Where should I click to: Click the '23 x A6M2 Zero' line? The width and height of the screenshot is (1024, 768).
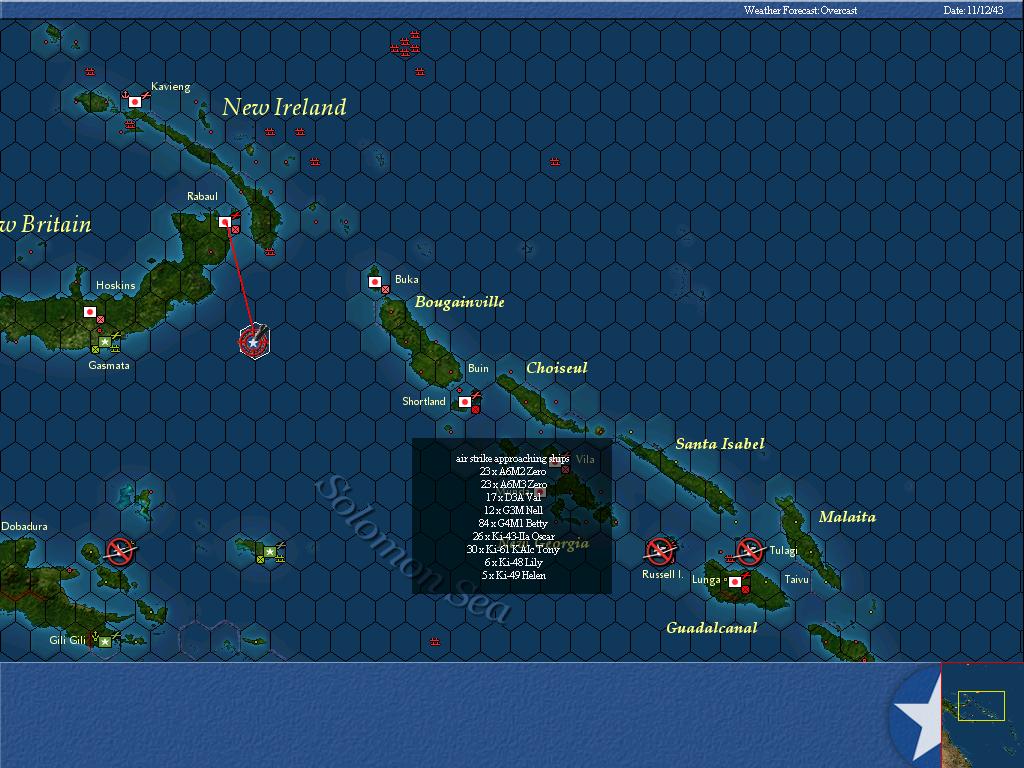coord(513,472)
